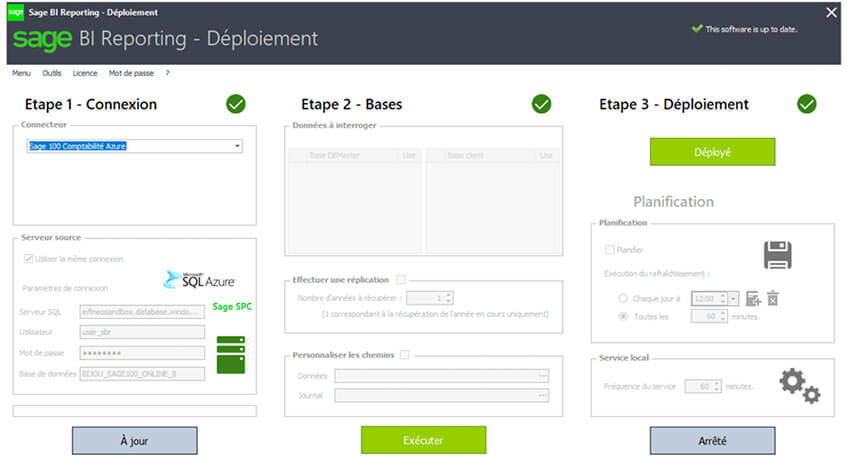The width and height of the screenshot is (847, 459).
Task: Click the add schedule icon
Action: tap(753, 298)
